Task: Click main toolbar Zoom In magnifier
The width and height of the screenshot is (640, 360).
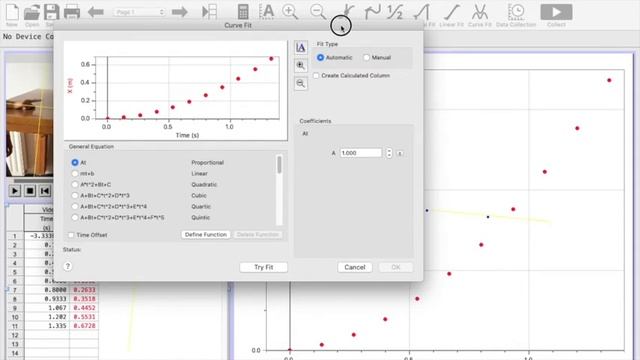Action: coord(290,12)
